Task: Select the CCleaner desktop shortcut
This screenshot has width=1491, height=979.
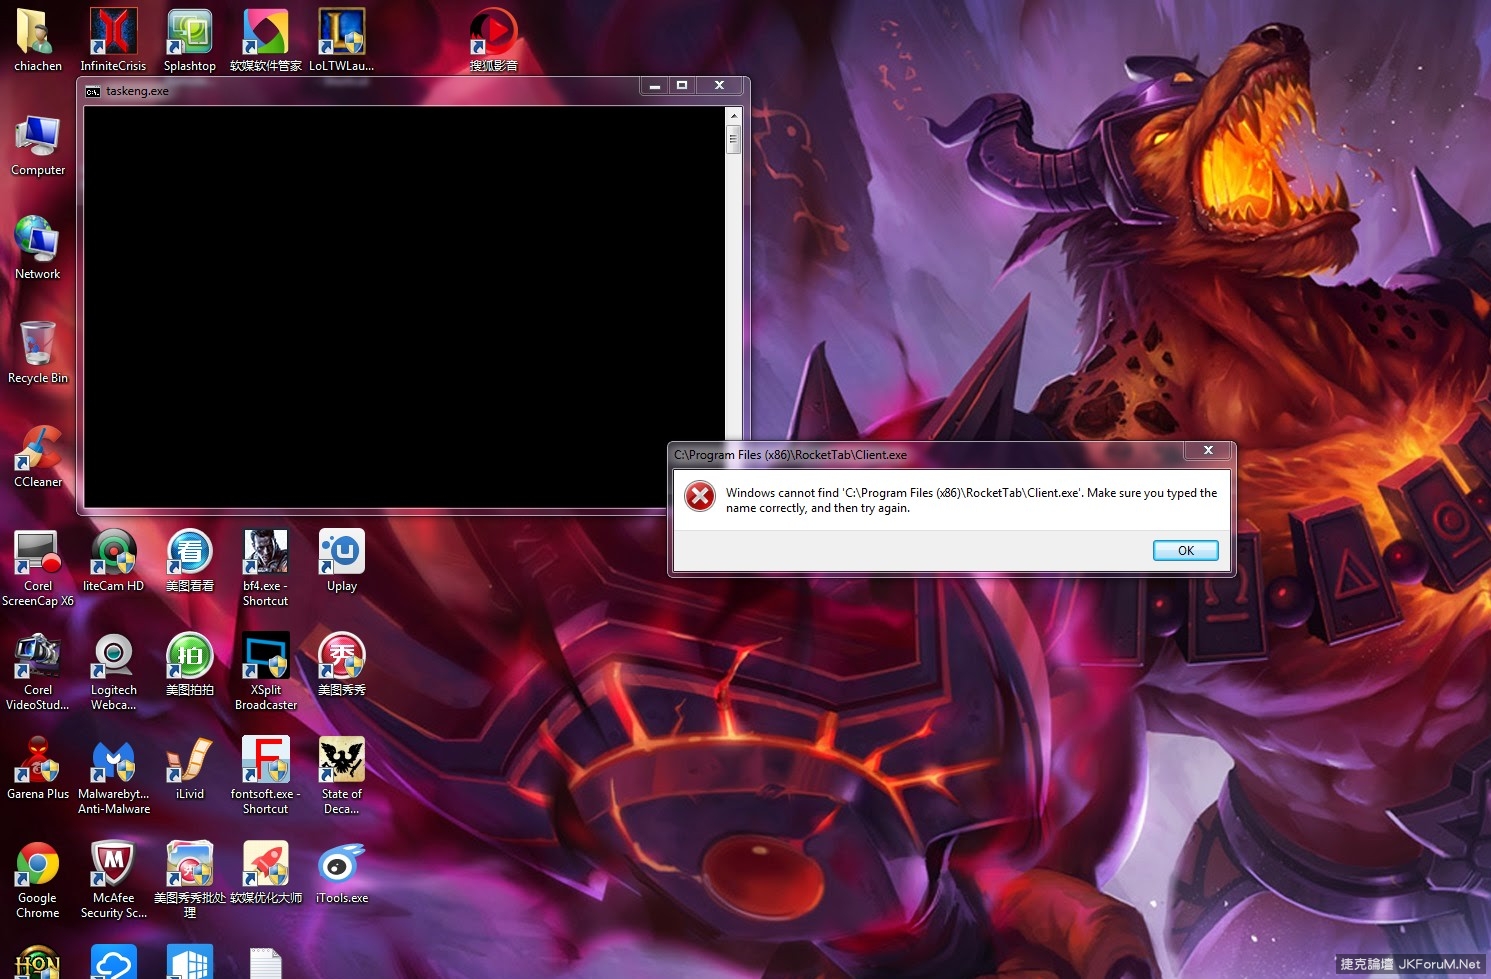Action: pyautogui.click(x=38, y=449)
